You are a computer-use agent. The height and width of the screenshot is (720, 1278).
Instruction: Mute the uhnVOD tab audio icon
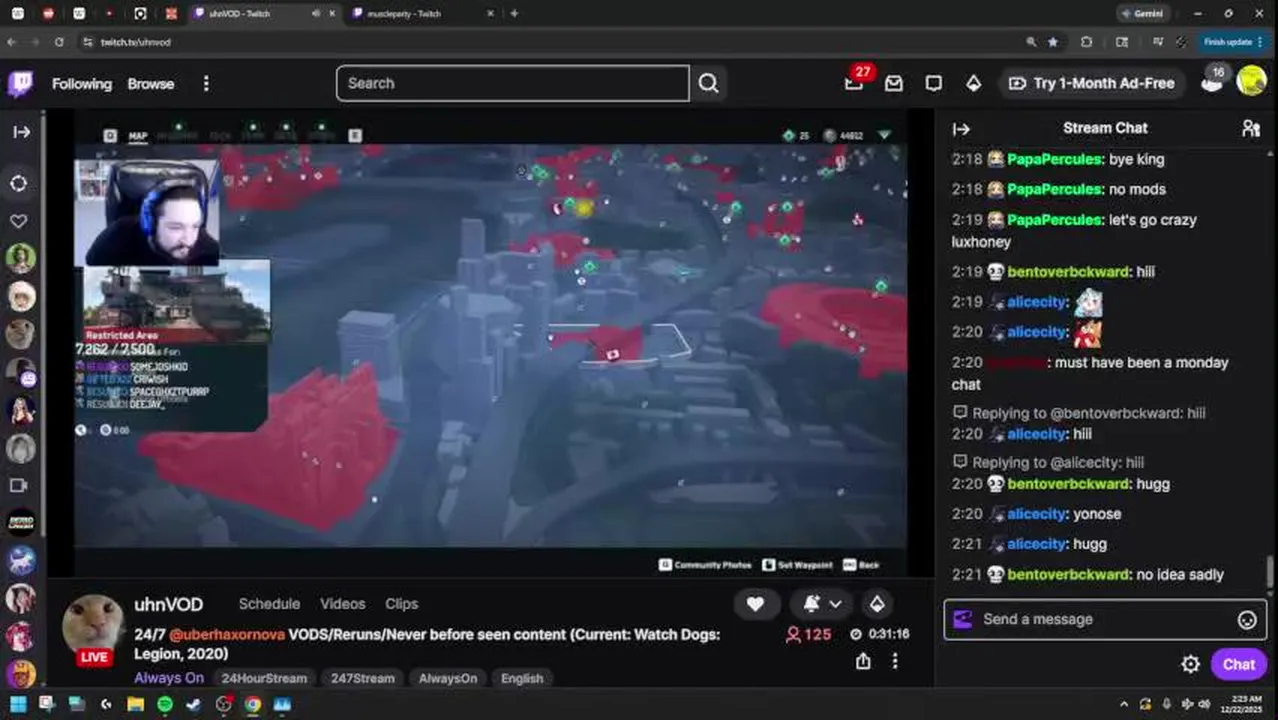pyautogui.click(x=316, y=14)
